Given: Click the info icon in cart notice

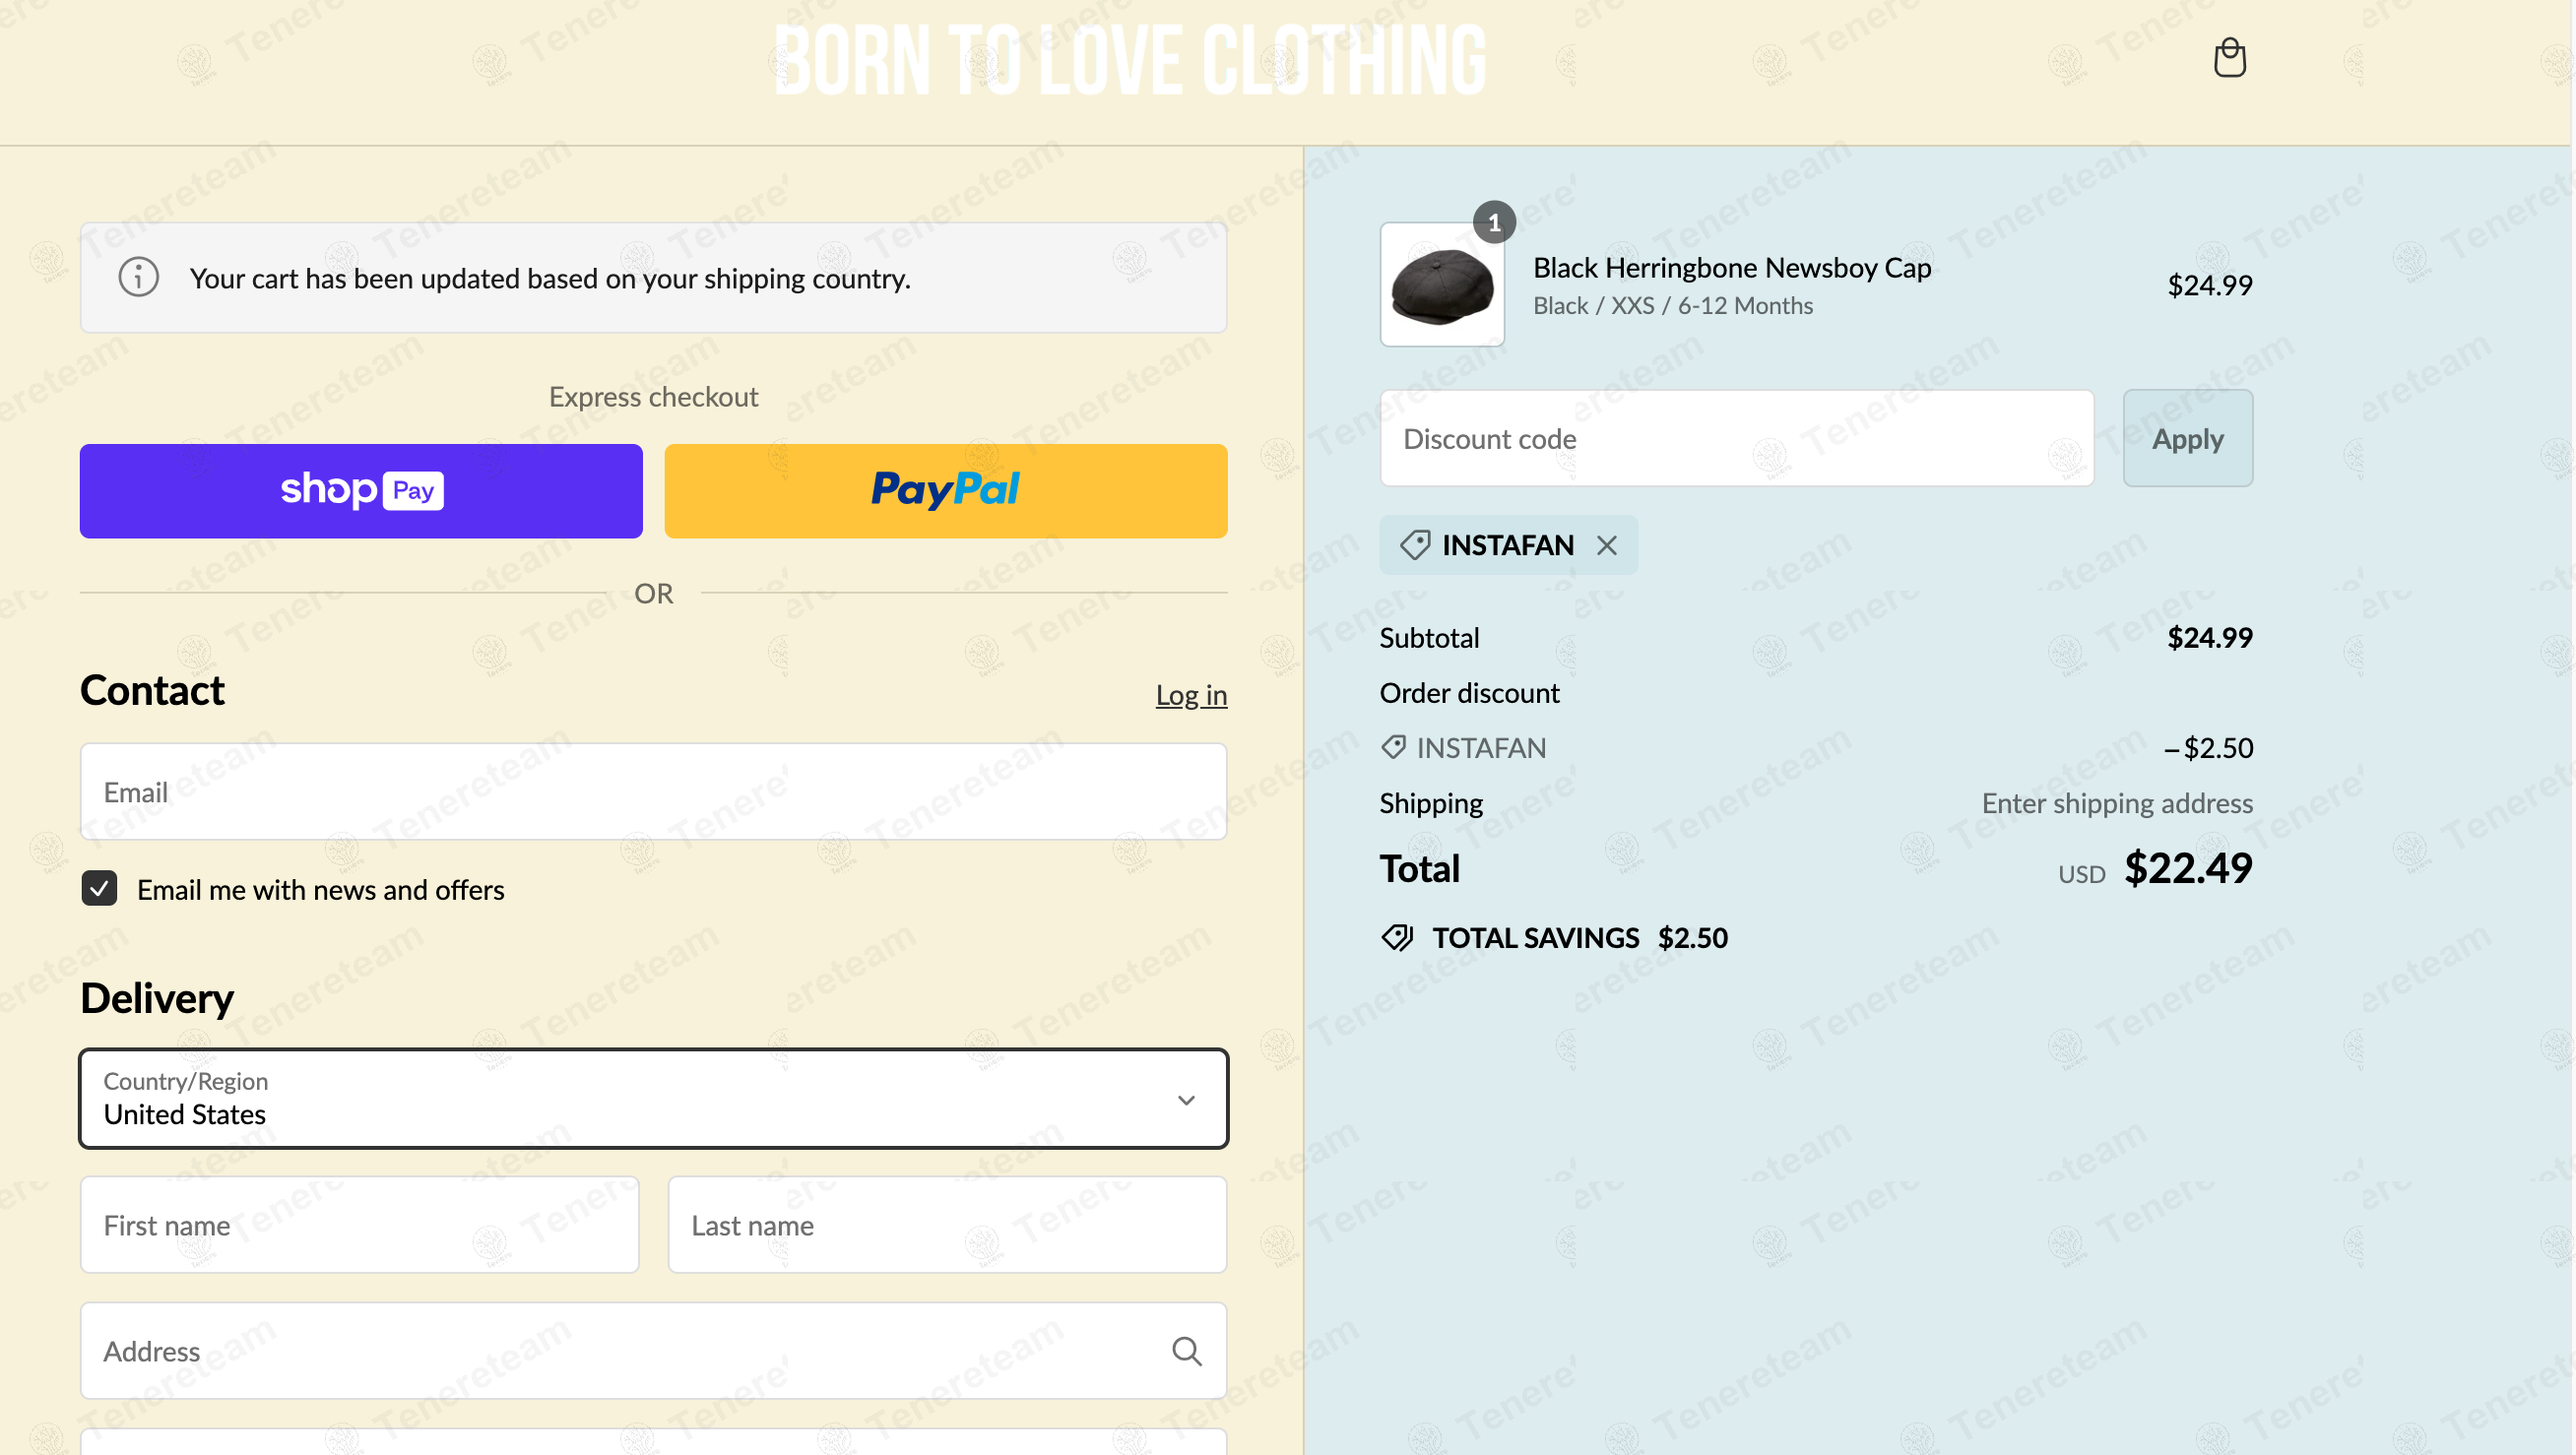Looking at the screenshot, I should click(x=139, y=277).
